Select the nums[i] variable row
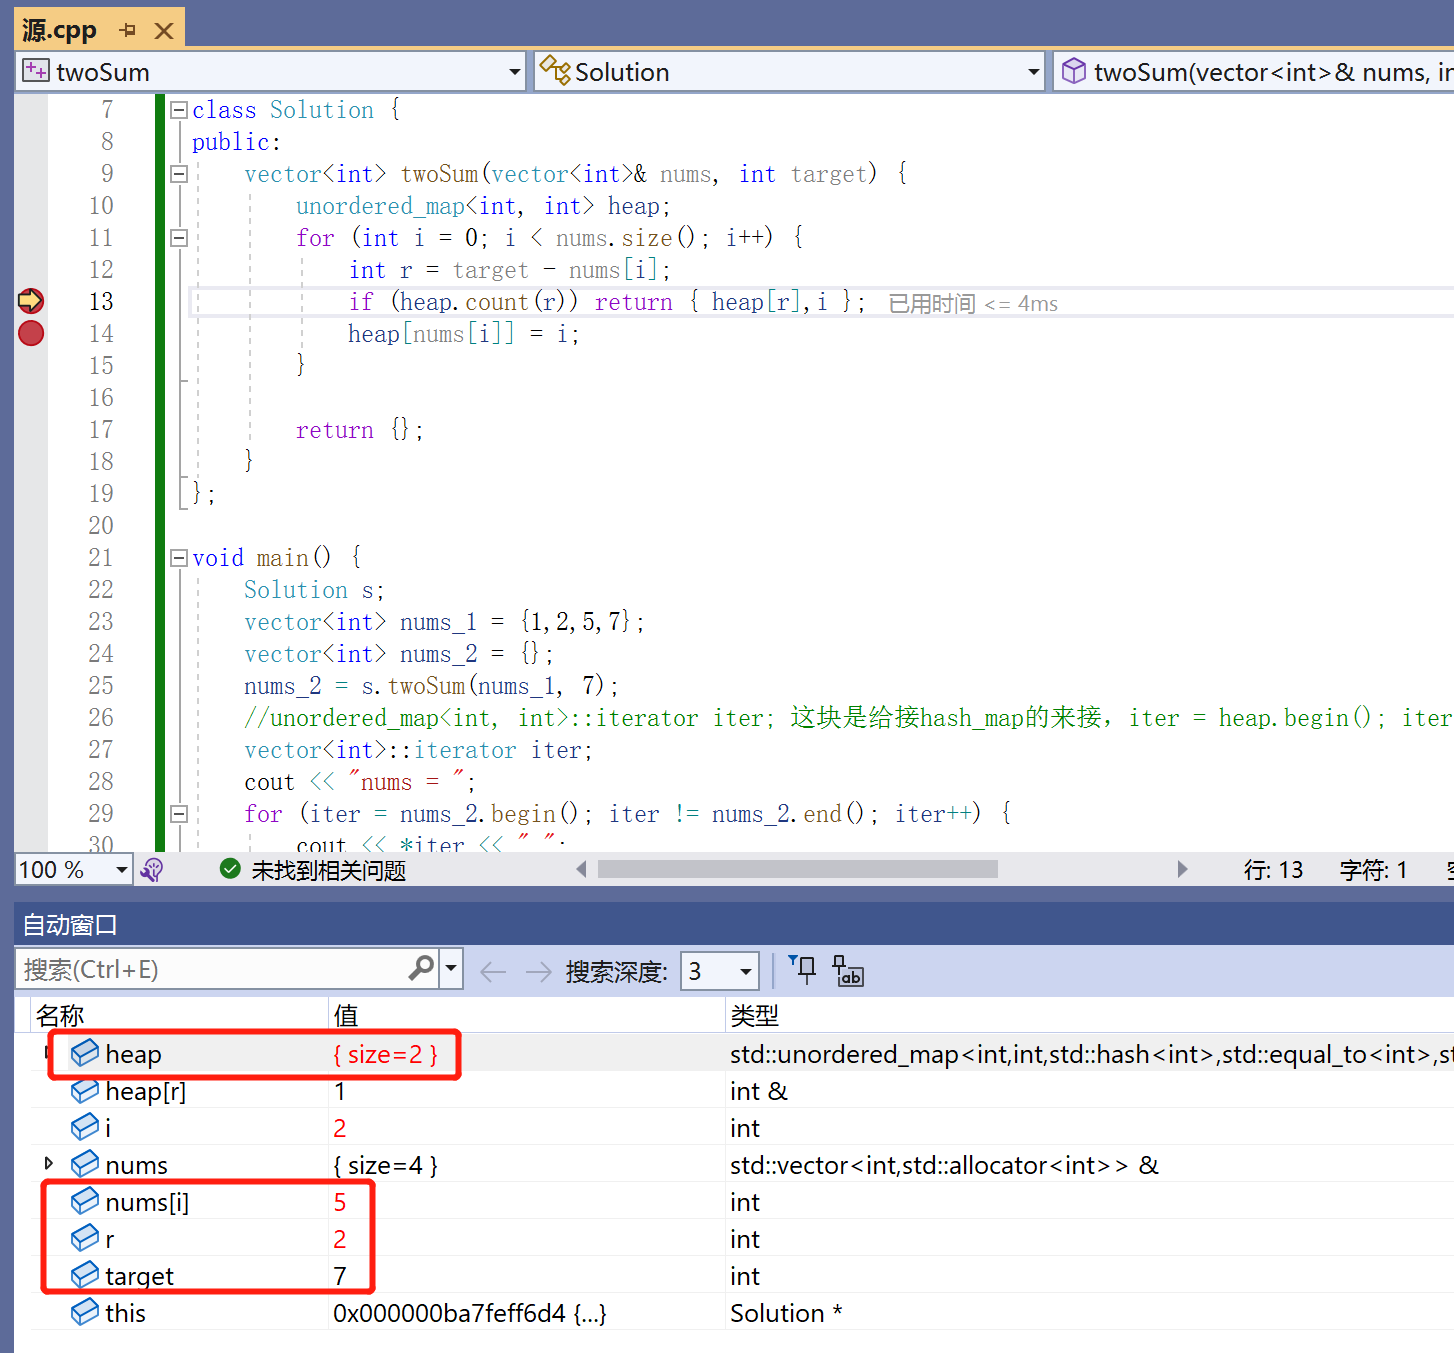Image resolution: width=1454 pixels, height=1353 pixels. [743, 1201]
